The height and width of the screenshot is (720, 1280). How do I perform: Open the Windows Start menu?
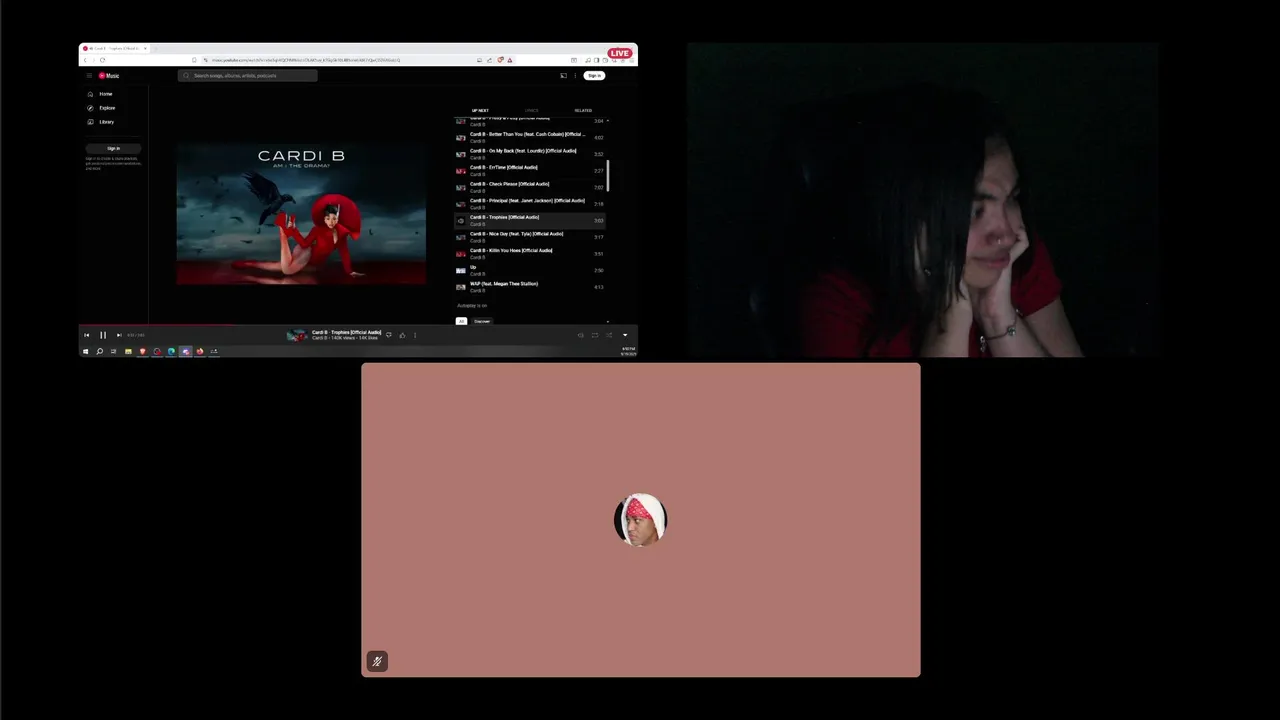[x=86, y=351]
